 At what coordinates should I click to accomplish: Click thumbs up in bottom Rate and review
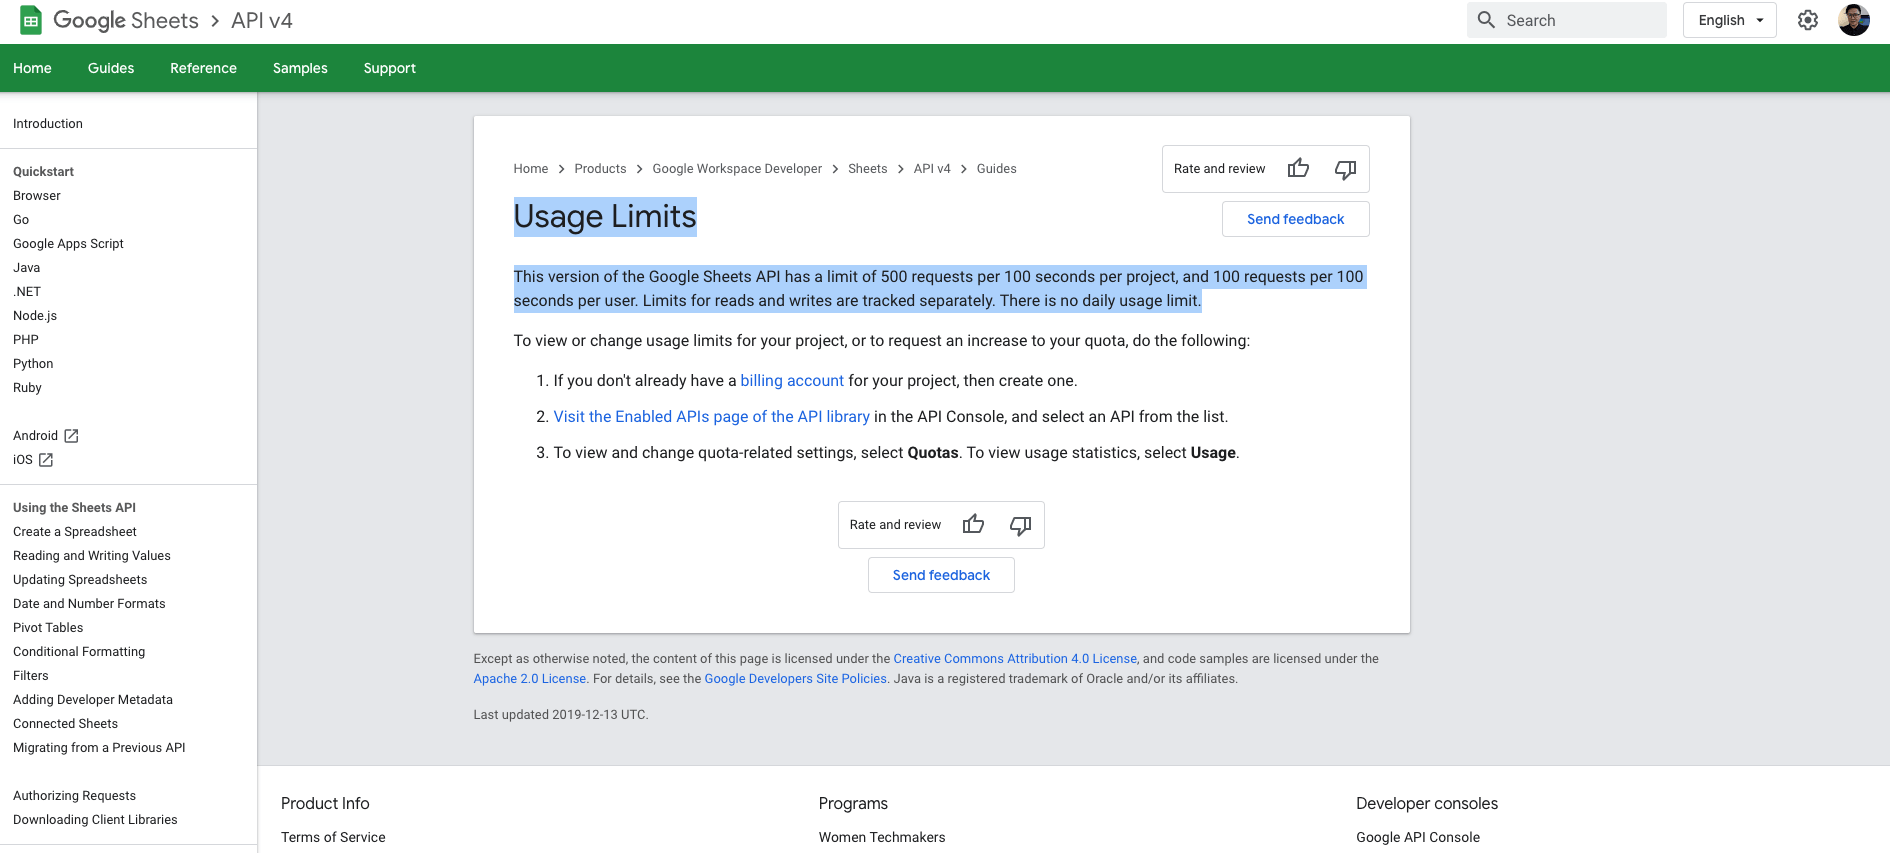pyautogui.click(x=973, y=524)
